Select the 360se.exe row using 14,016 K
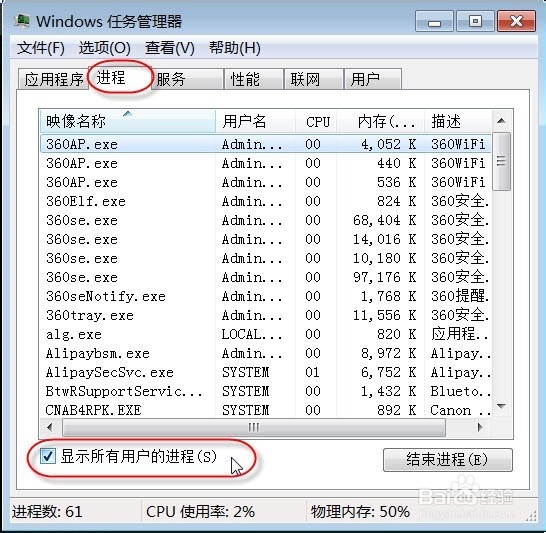This screenshot has height=533, width=546. coord(266,239)
